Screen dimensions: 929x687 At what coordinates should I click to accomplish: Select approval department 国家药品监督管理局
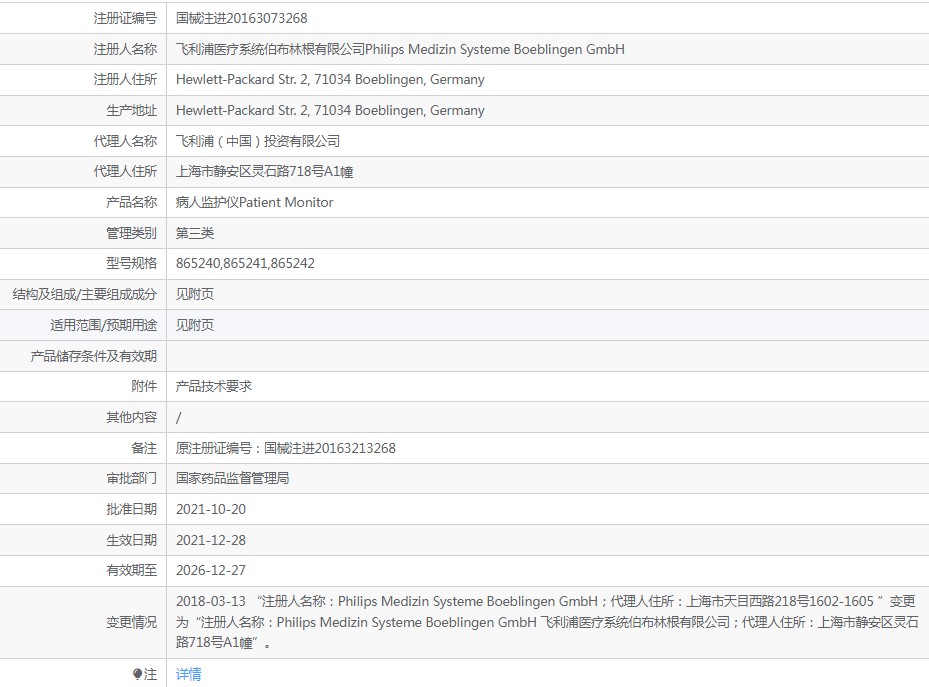tap(232, 479)
